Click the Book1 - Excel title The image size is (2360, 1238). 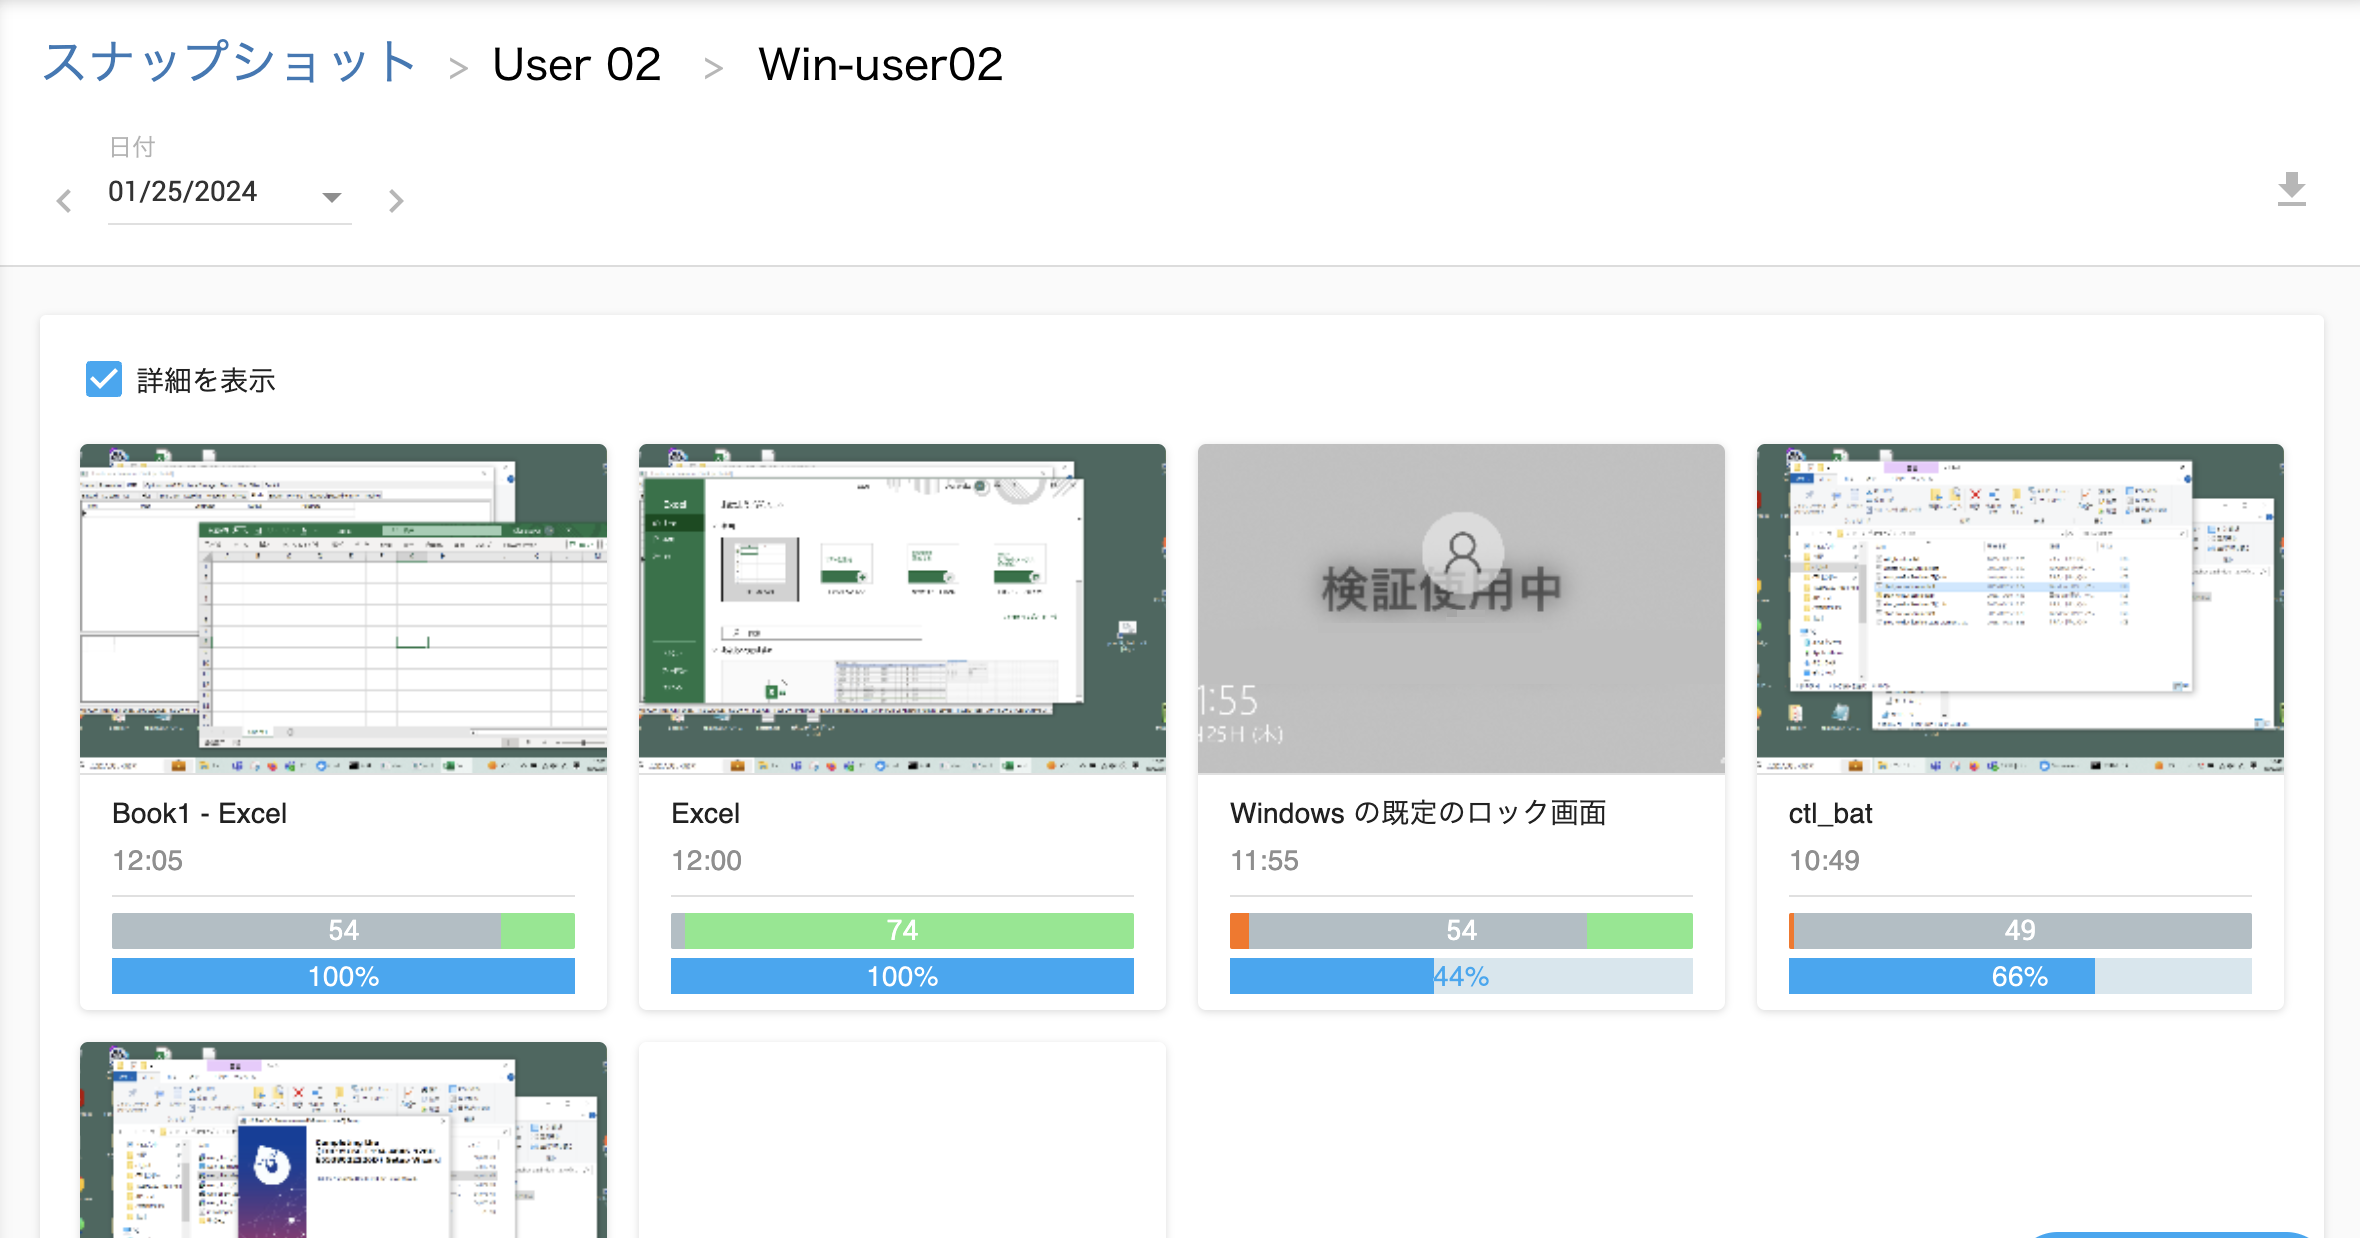[x=199, y=813]
